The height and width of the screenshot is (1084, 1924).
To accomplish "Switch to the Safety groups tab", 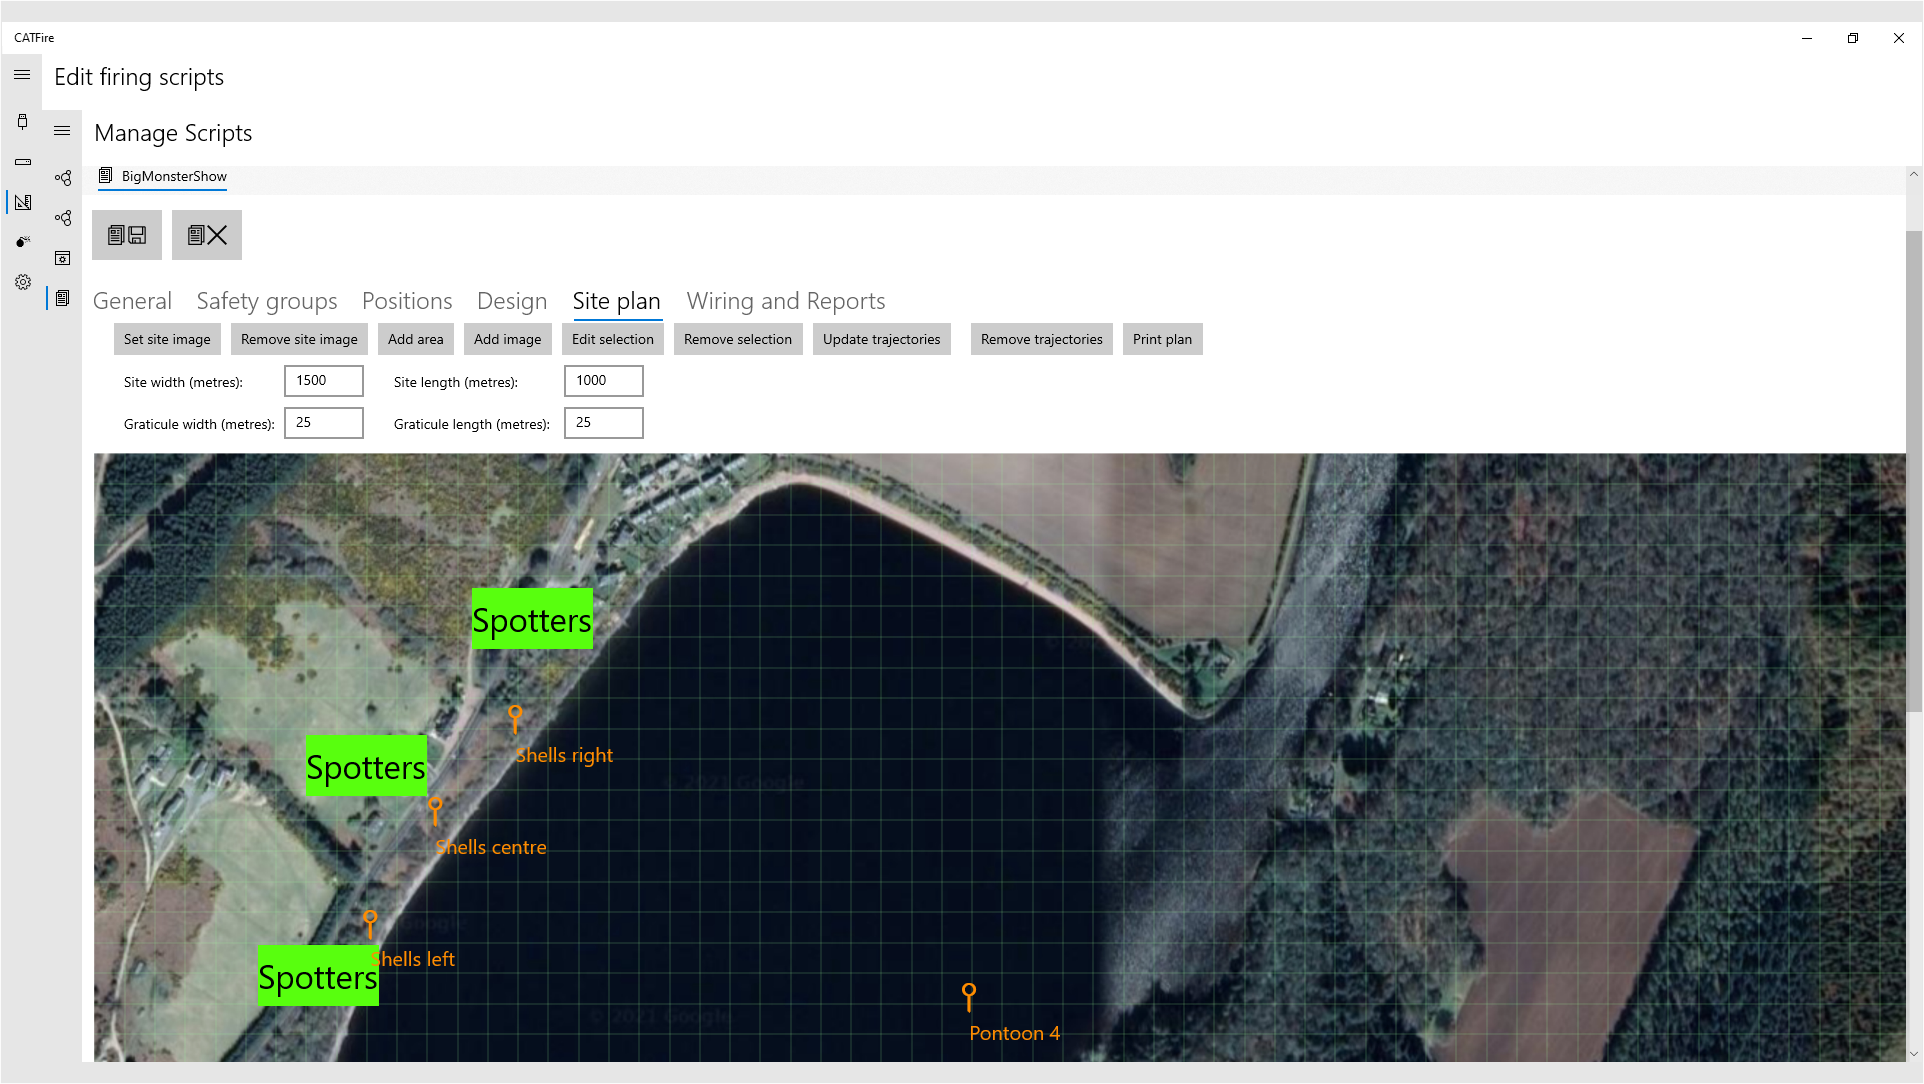I will click(267, 301).
